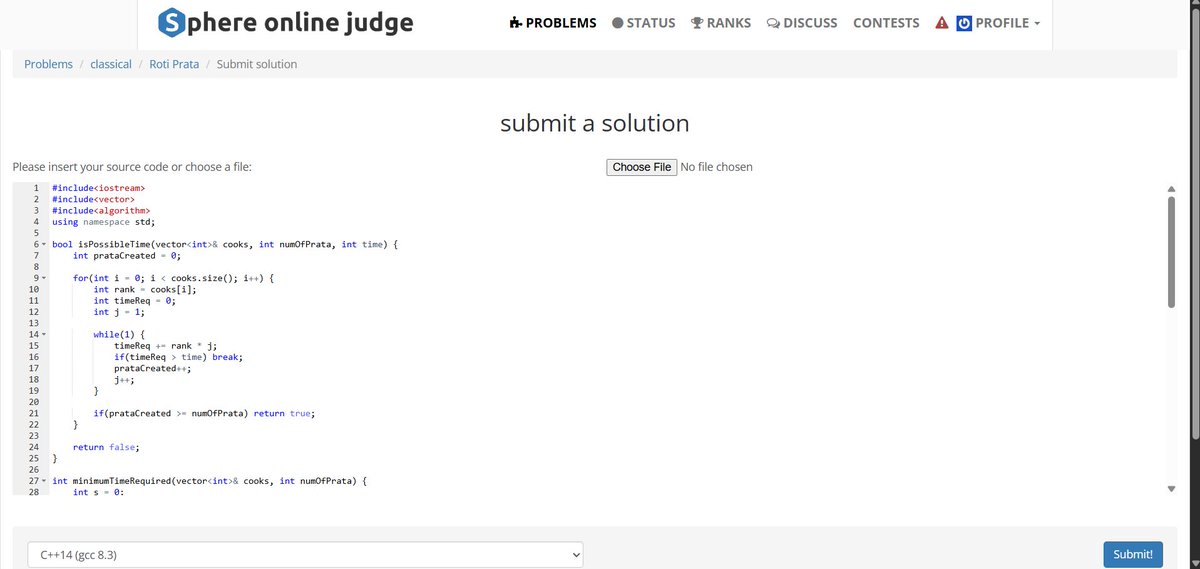This screenshot has height=569, width=1200.
Task: Click line number 13 in the gutter
Action: [33, 323]
